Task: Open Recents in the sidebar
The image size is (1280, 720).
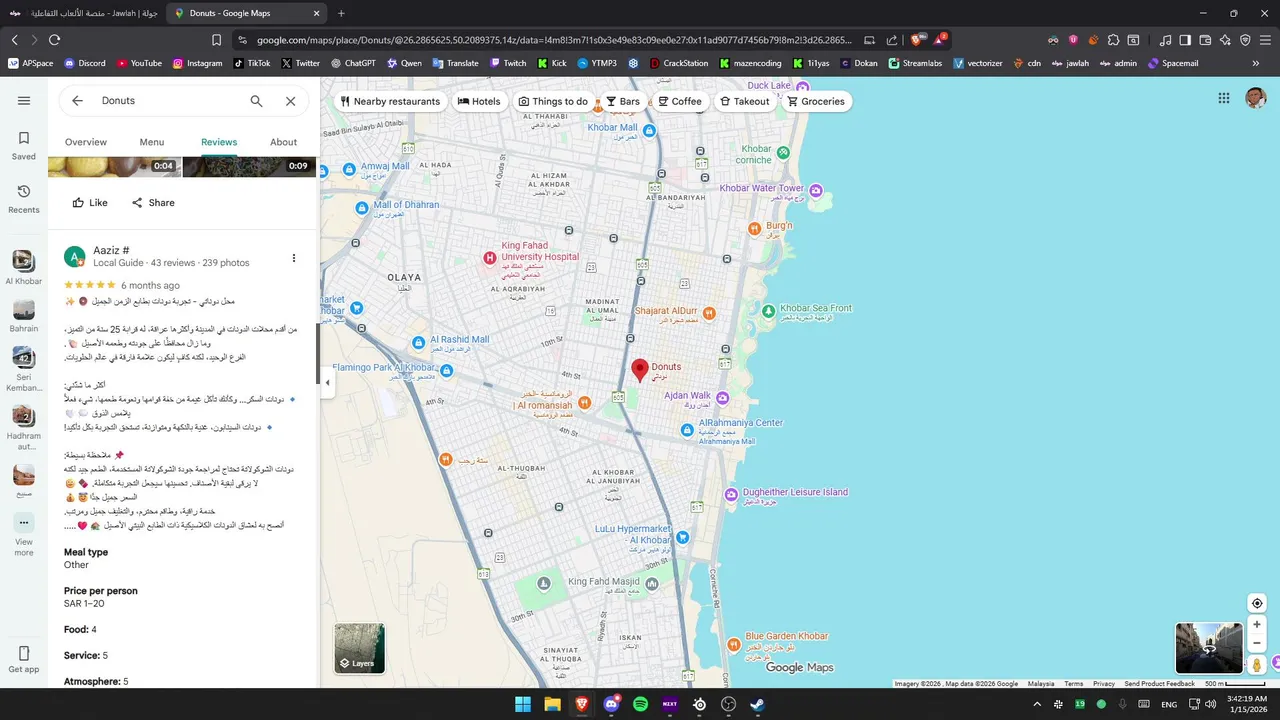Action: point(24,198)
